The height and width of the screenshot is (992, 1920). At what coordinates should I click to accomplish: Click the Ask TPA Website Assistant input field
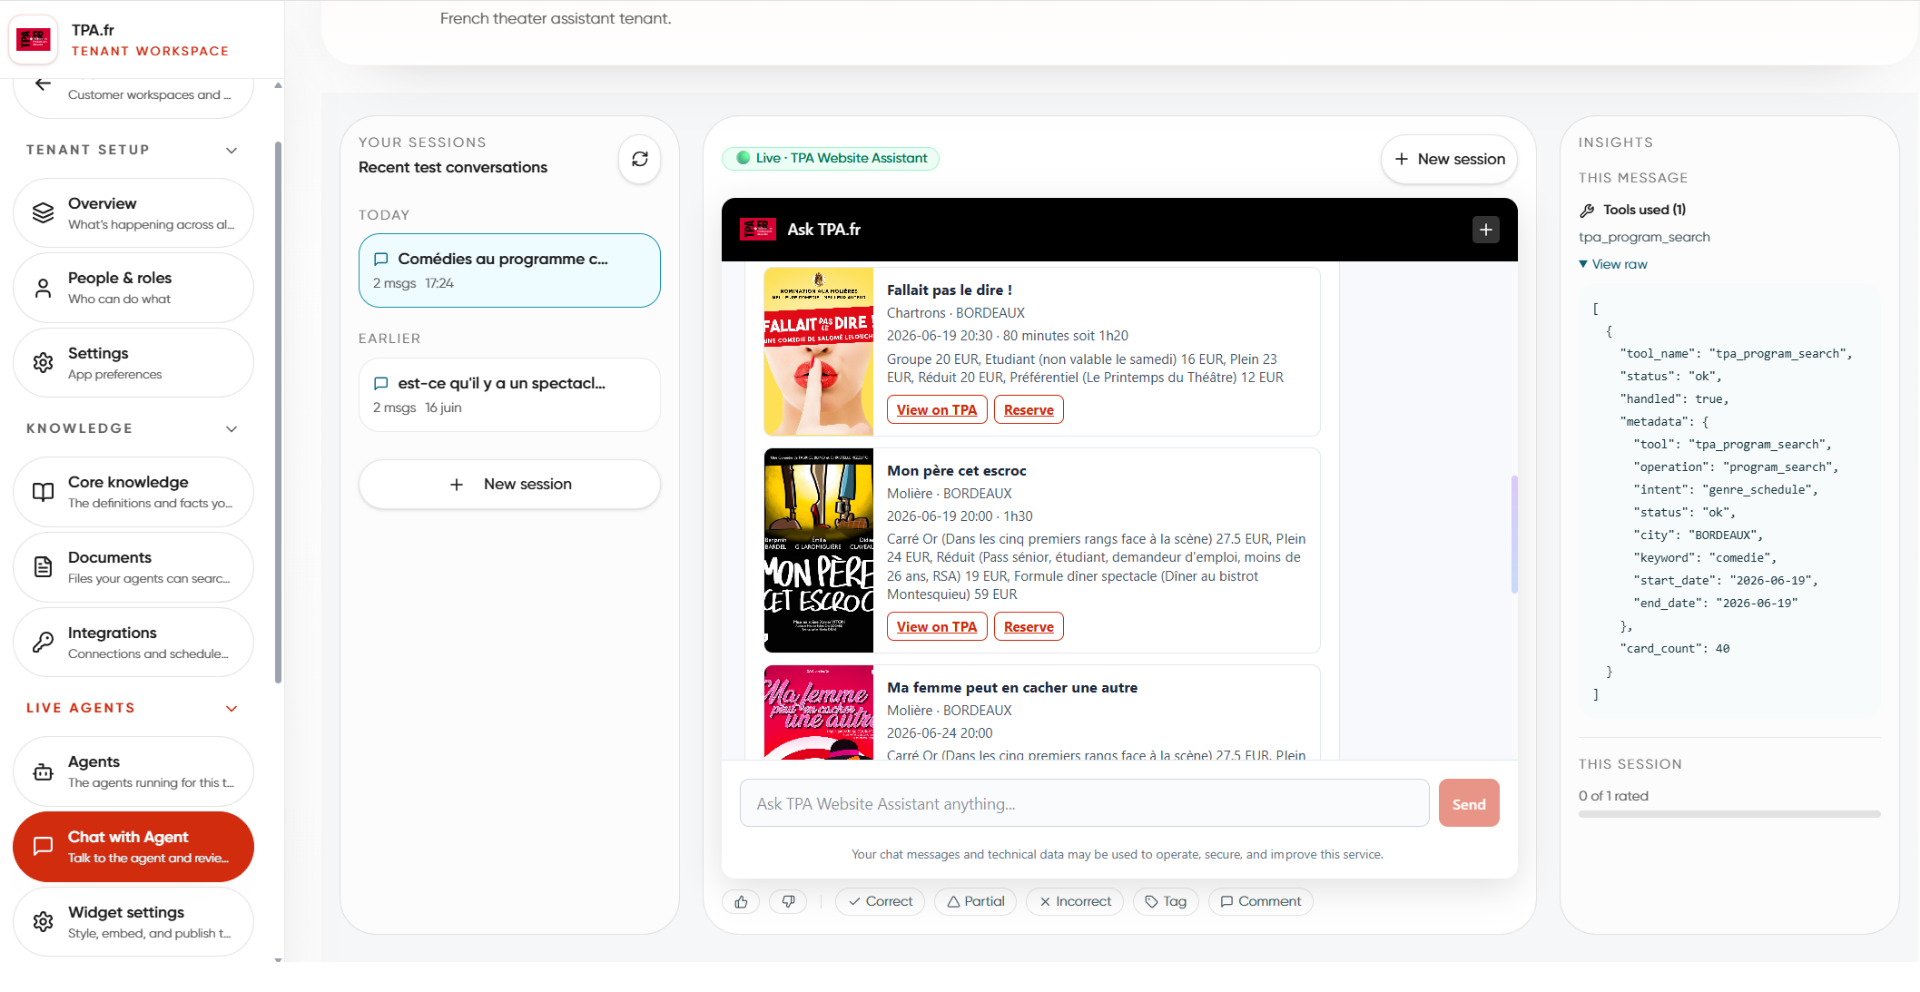(1084, 804)
